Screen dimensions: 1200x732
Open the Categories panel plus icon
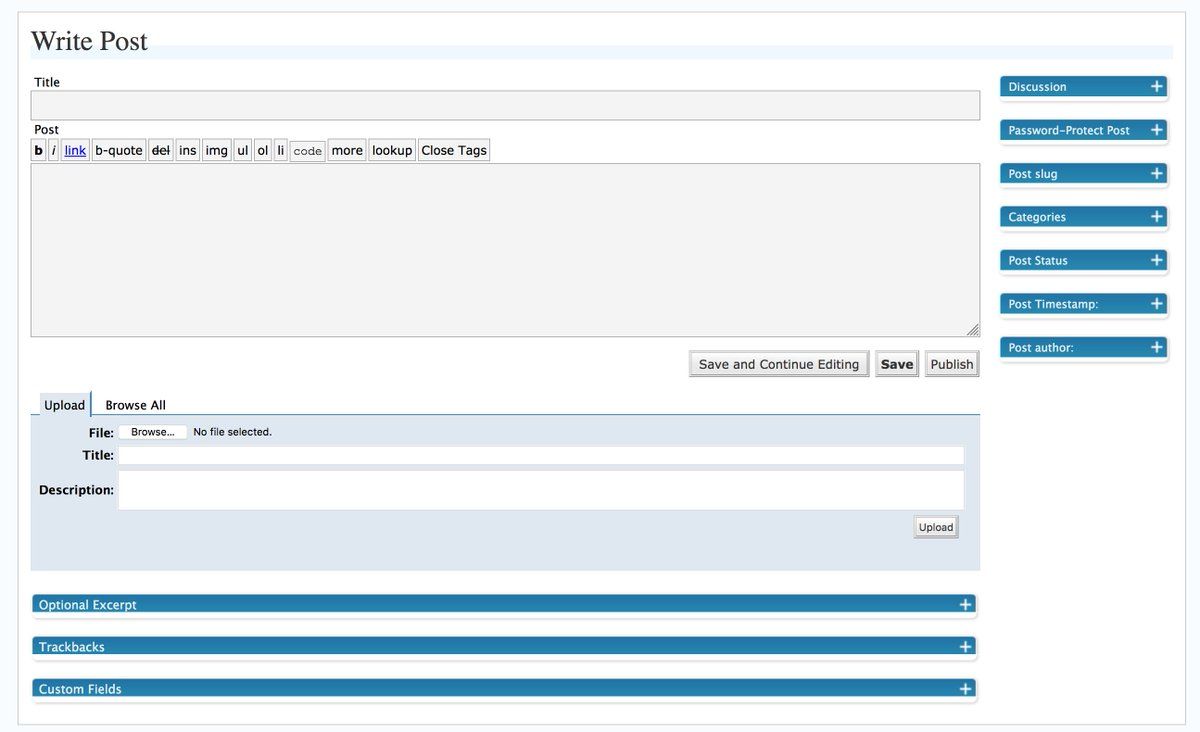pos(1156,217)
